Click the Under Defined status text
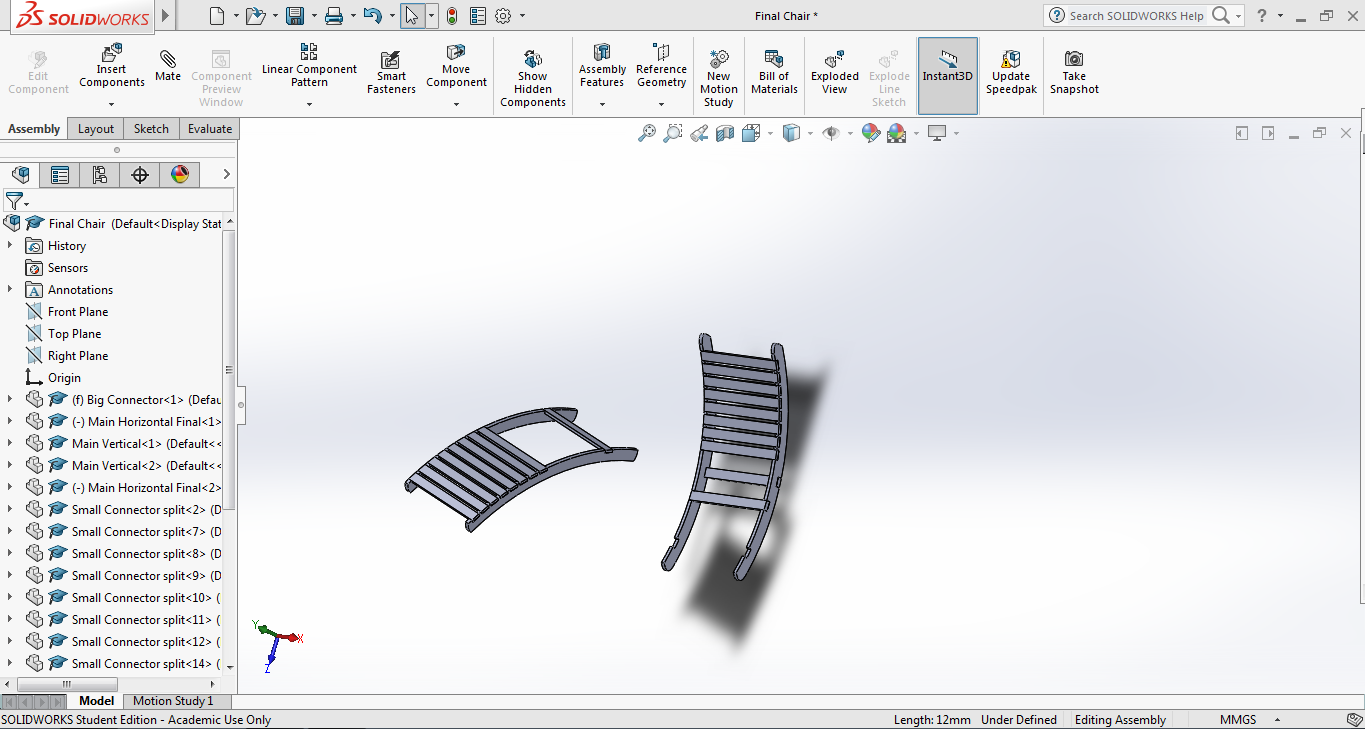Image resolution: width=1365 pixels, height=729 pixels. (x=1019, y=720)
